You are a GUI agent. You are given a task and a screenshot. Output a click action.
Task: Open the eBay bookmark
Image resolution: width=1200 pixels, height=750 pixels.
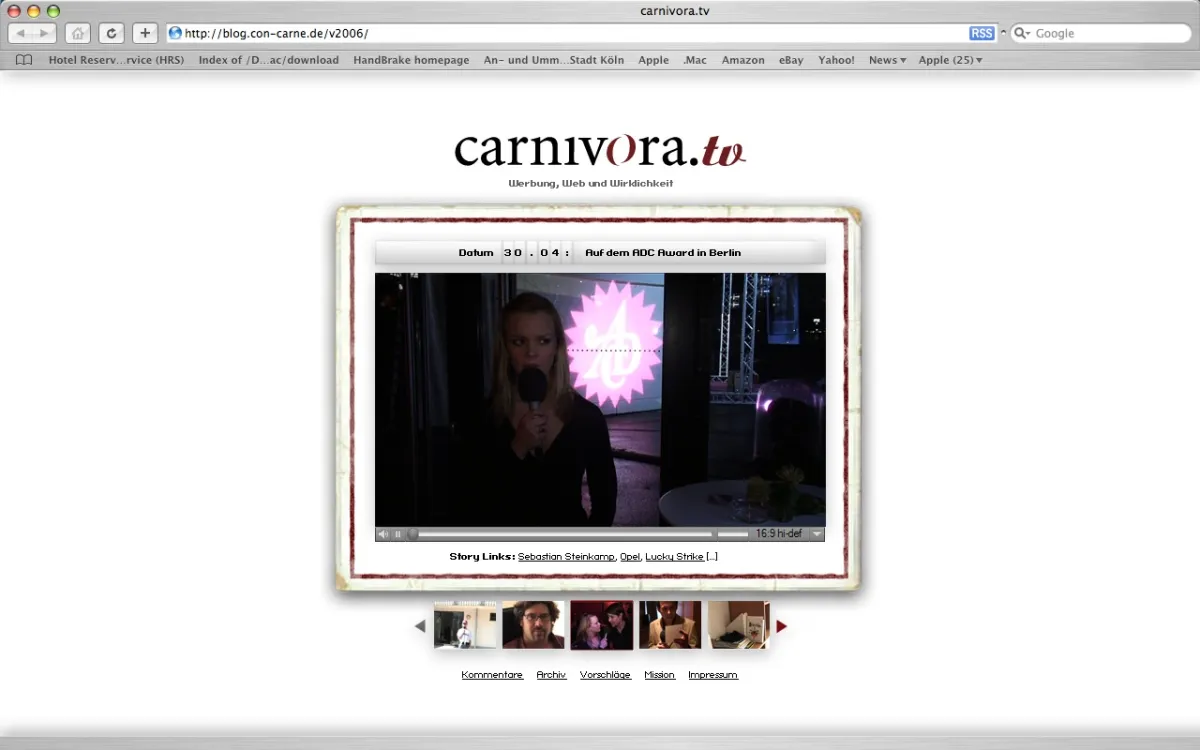(x=790, y=59)
